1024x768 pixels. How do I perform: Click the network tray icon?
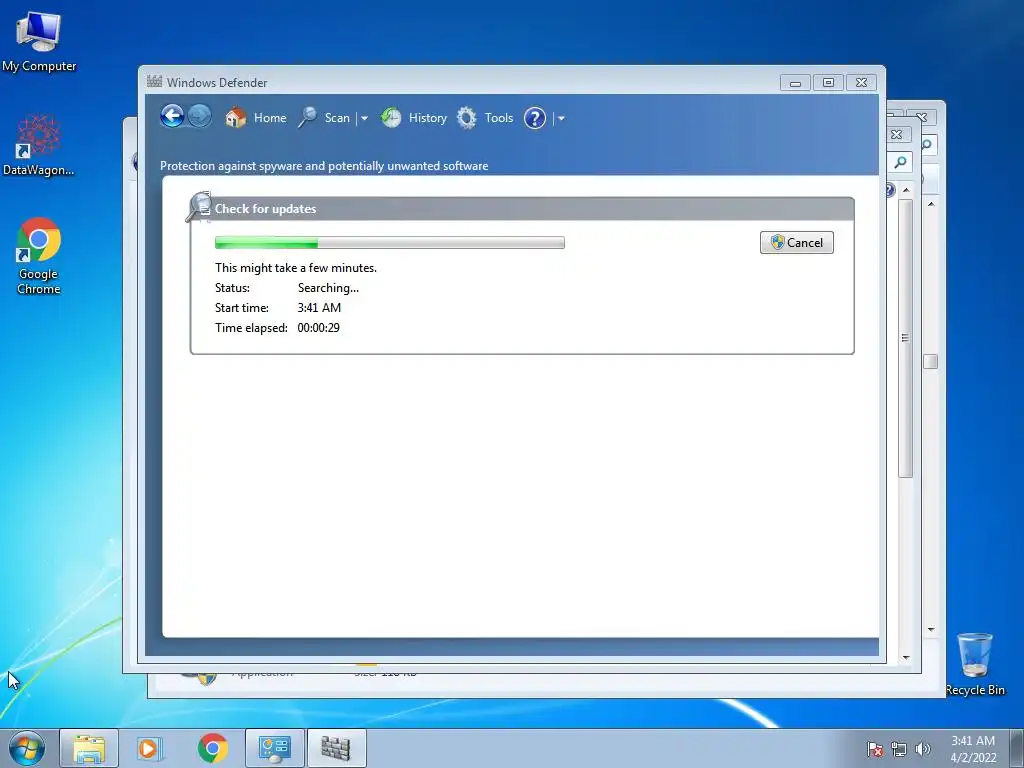pyautogui.click(x=899, y=749)
